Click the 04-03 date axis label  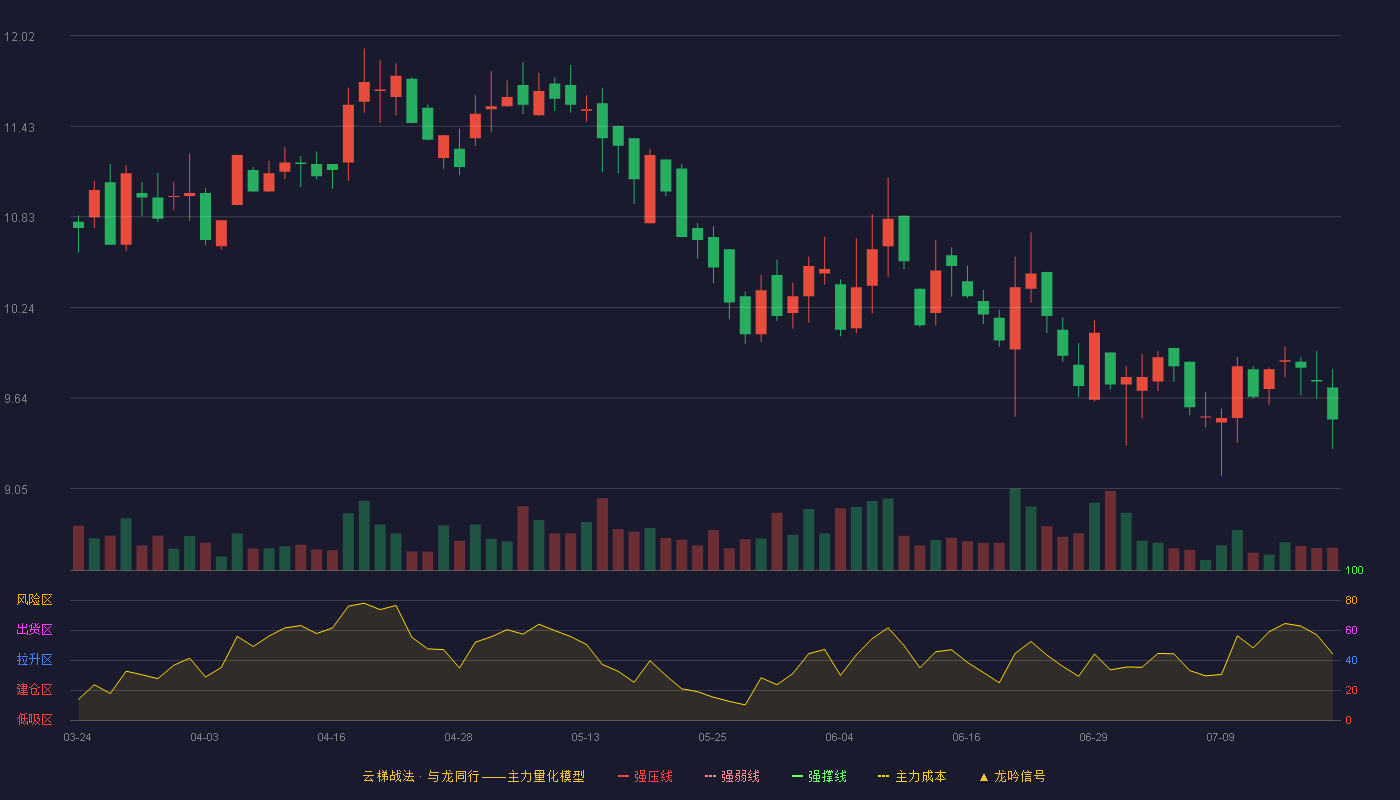click(x=204, y=737)
